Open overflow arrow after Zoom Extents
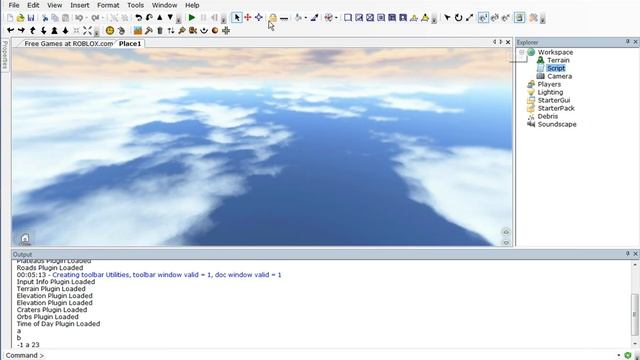This screenshot has width=640, height=360. tap(97, 32)
